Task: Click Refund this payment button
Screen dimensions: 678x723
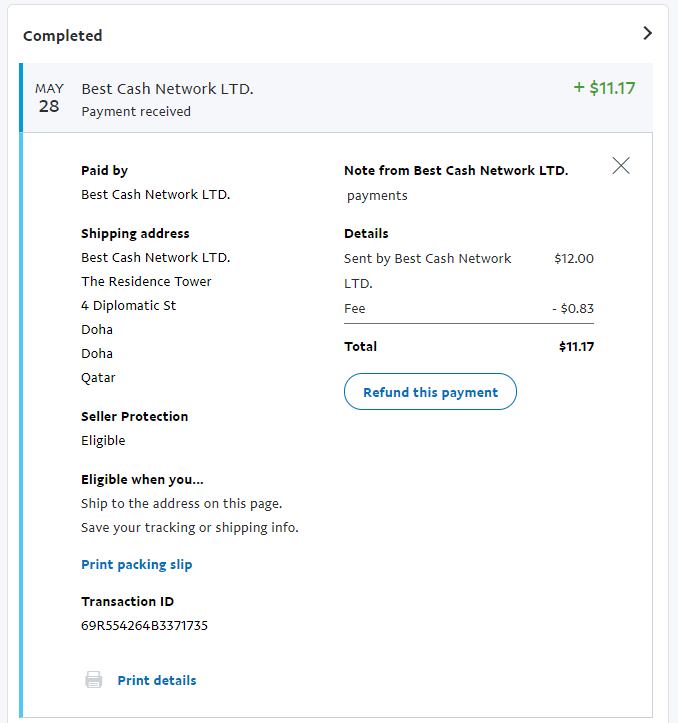Action: 430,392
